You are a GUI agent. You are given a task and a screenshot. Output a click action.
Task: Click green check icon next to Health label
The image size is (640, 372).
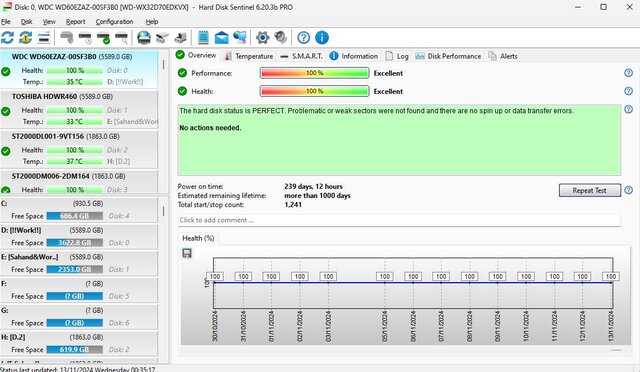pos(182,91)
